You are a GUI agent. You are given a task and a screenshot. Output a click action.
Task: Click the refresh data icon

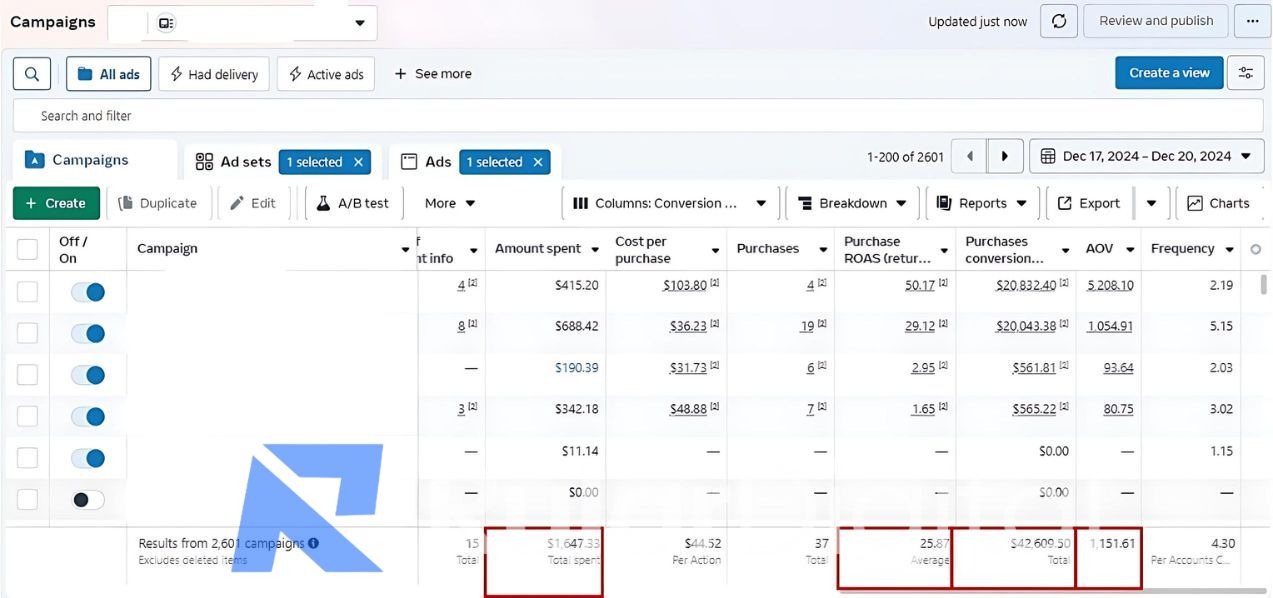click(x=1059, y=21)
